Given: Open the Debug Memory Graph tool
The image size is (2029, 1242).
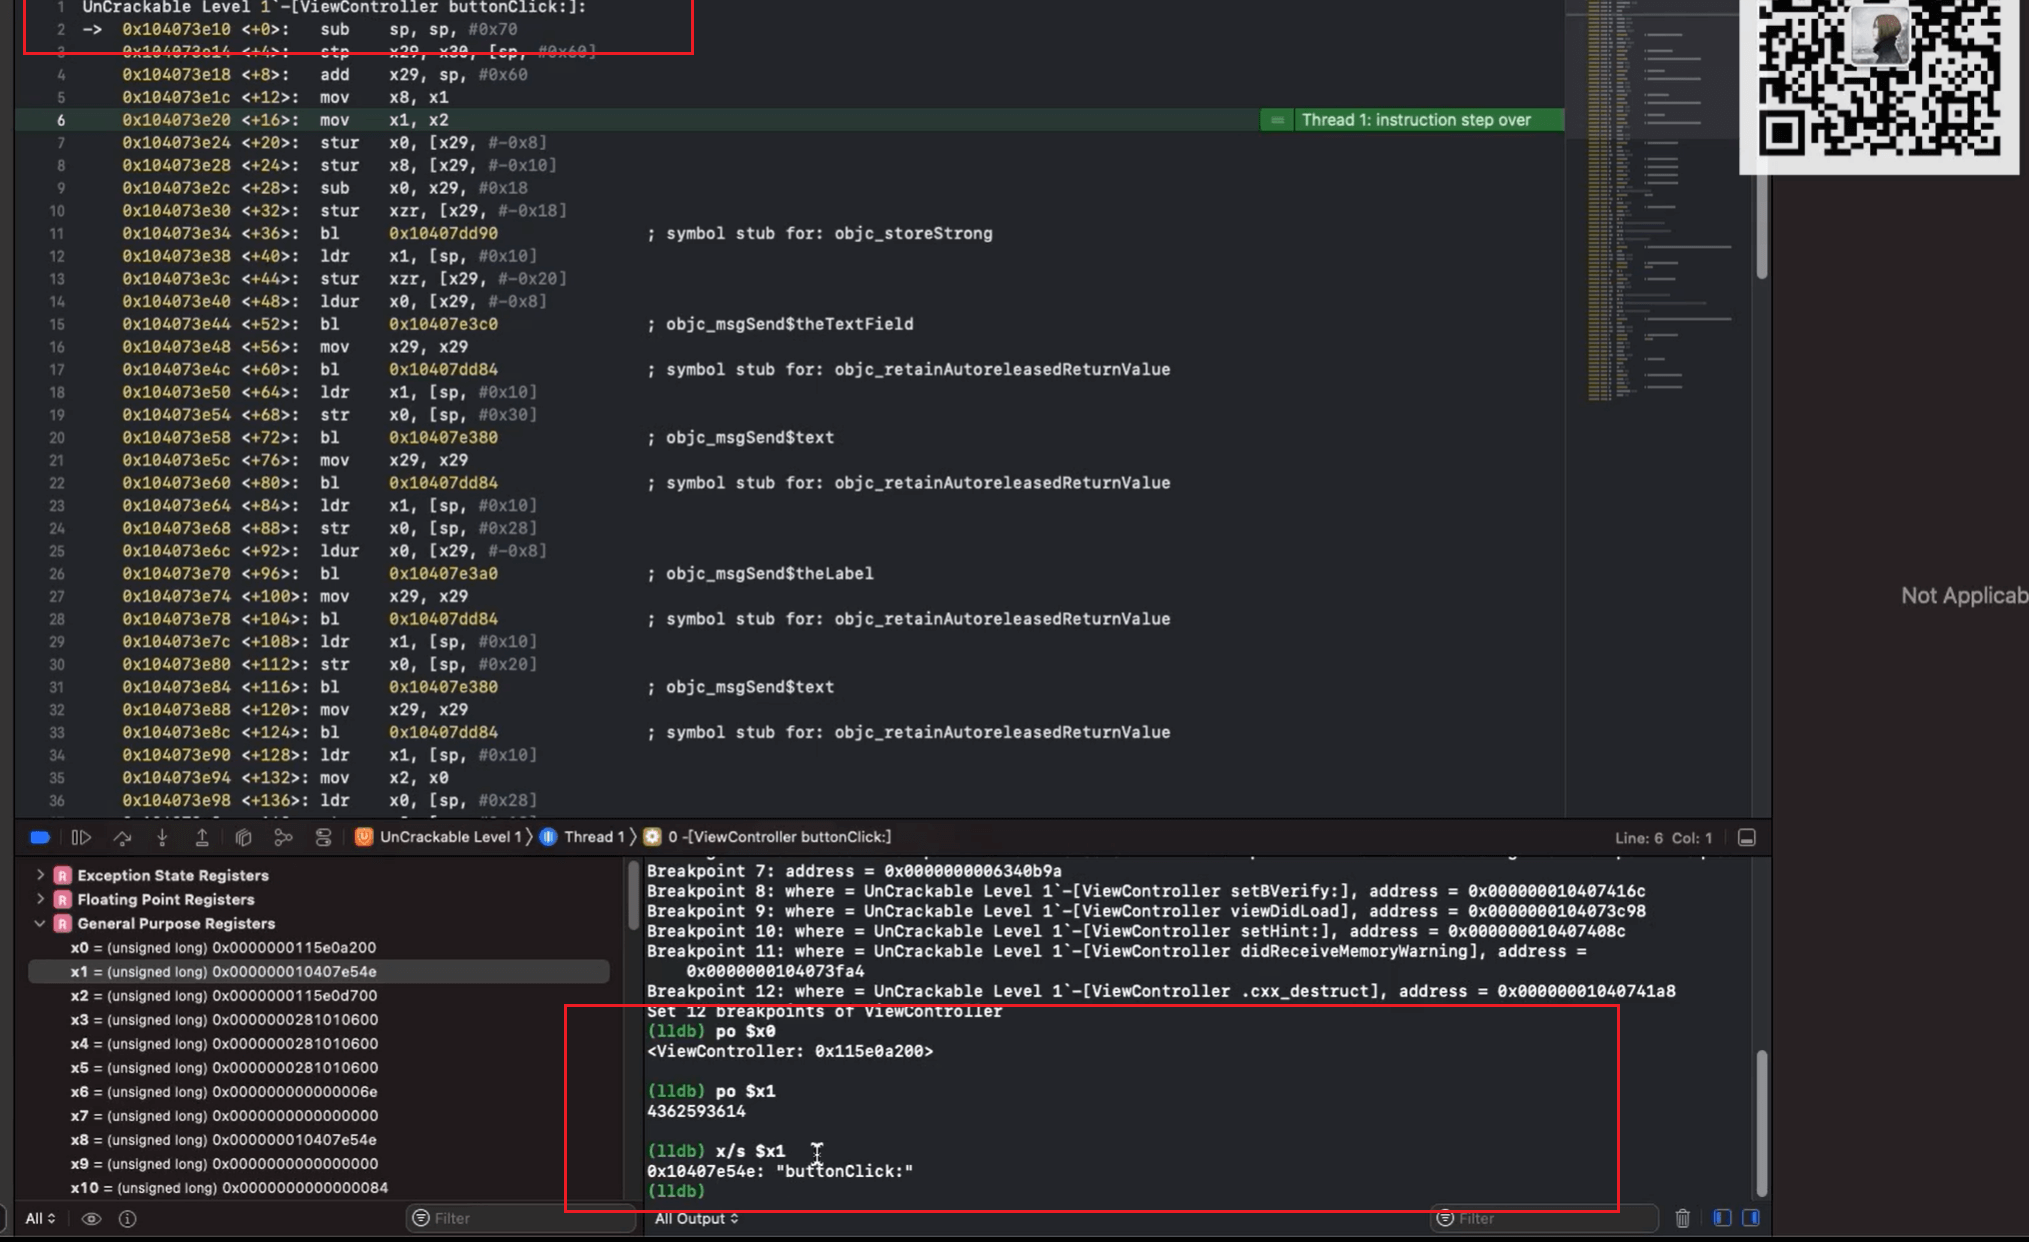Looking at the screenshot, I should click(x=283, y=837).
